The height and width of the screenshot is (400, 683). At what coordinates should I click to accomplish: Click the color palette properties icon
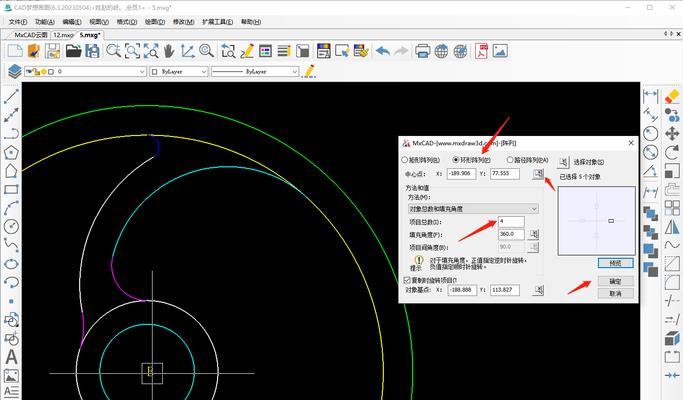click(324, 51)
